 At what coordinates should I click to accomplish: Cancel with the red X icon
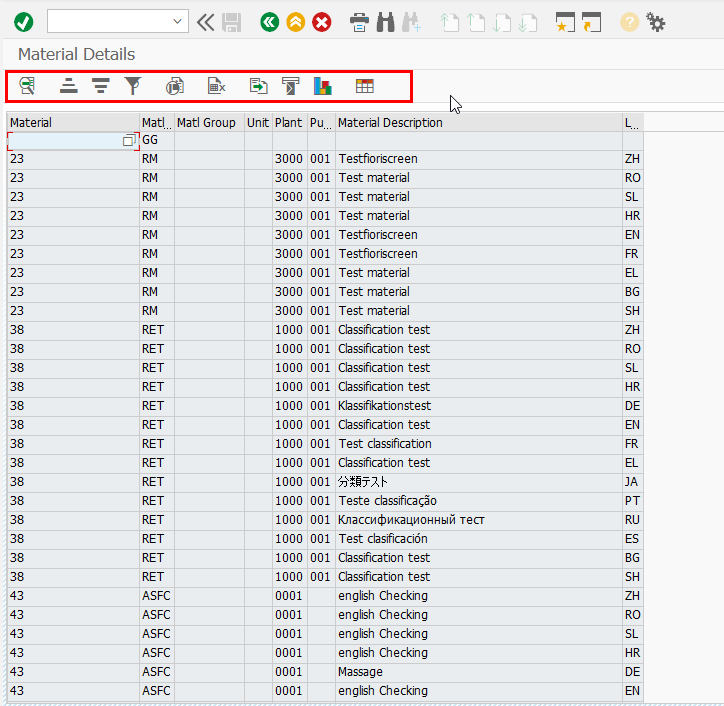[x=322, y=22]
